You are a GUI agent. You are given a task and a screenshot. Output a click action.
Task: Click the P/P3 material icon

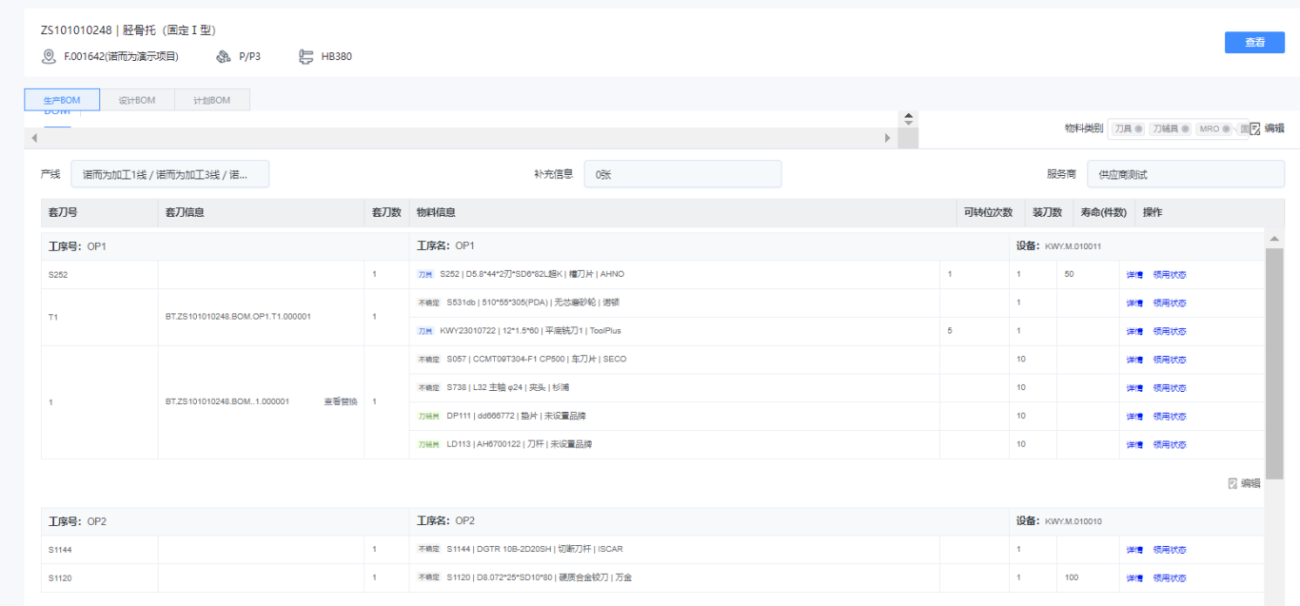[x=223, y=57]
